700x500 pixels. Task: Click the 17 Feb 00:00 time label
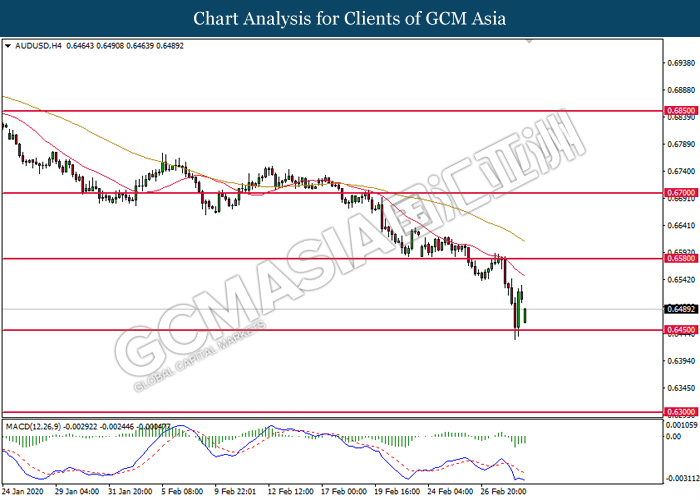click(344, 491)
